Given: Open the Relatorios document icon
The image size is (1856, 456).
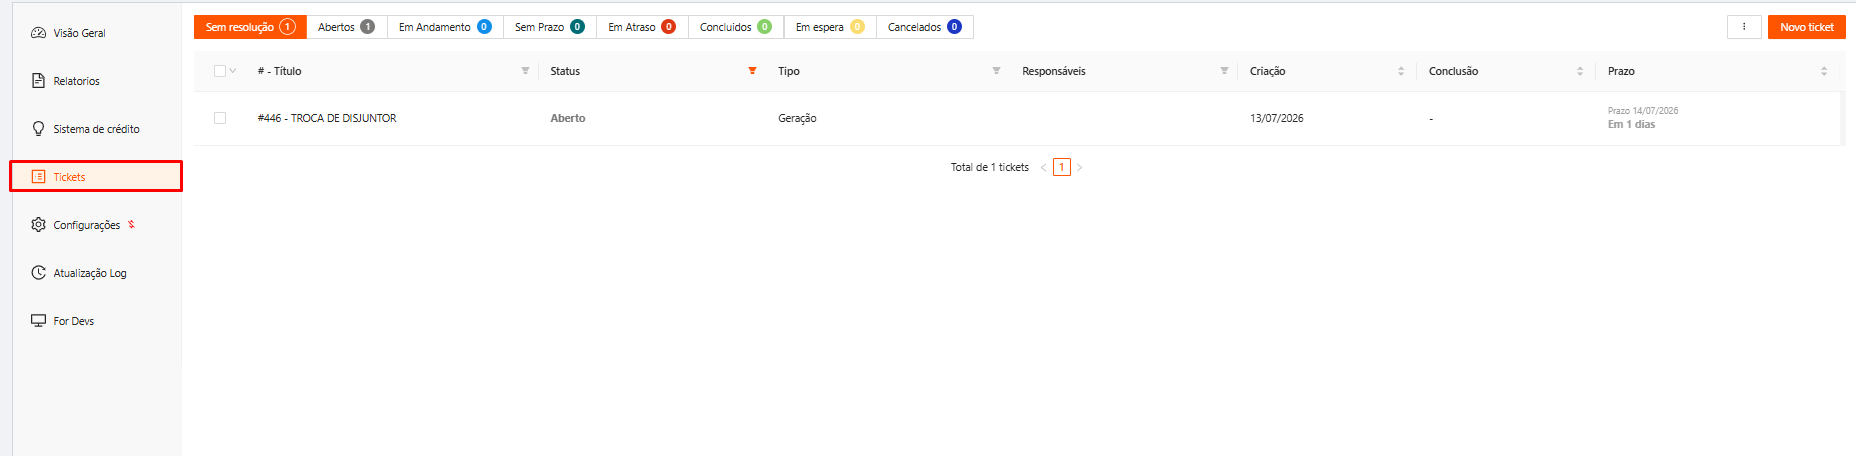Looking at the screenshot, I should [38, 81].
